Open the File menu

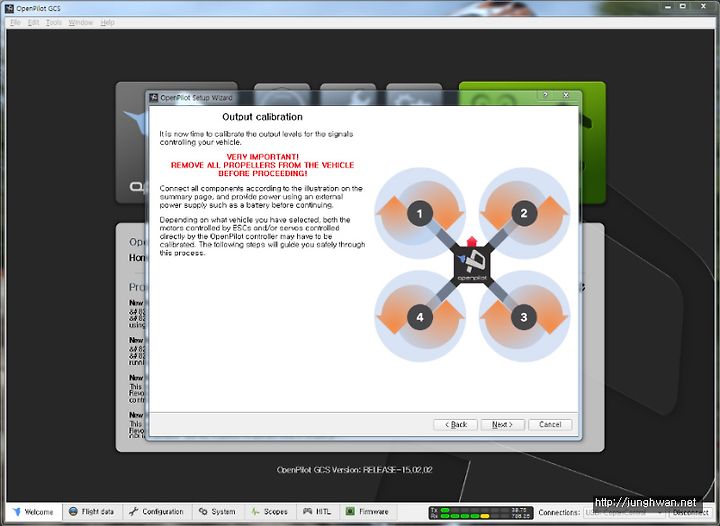tap(15, 22)
